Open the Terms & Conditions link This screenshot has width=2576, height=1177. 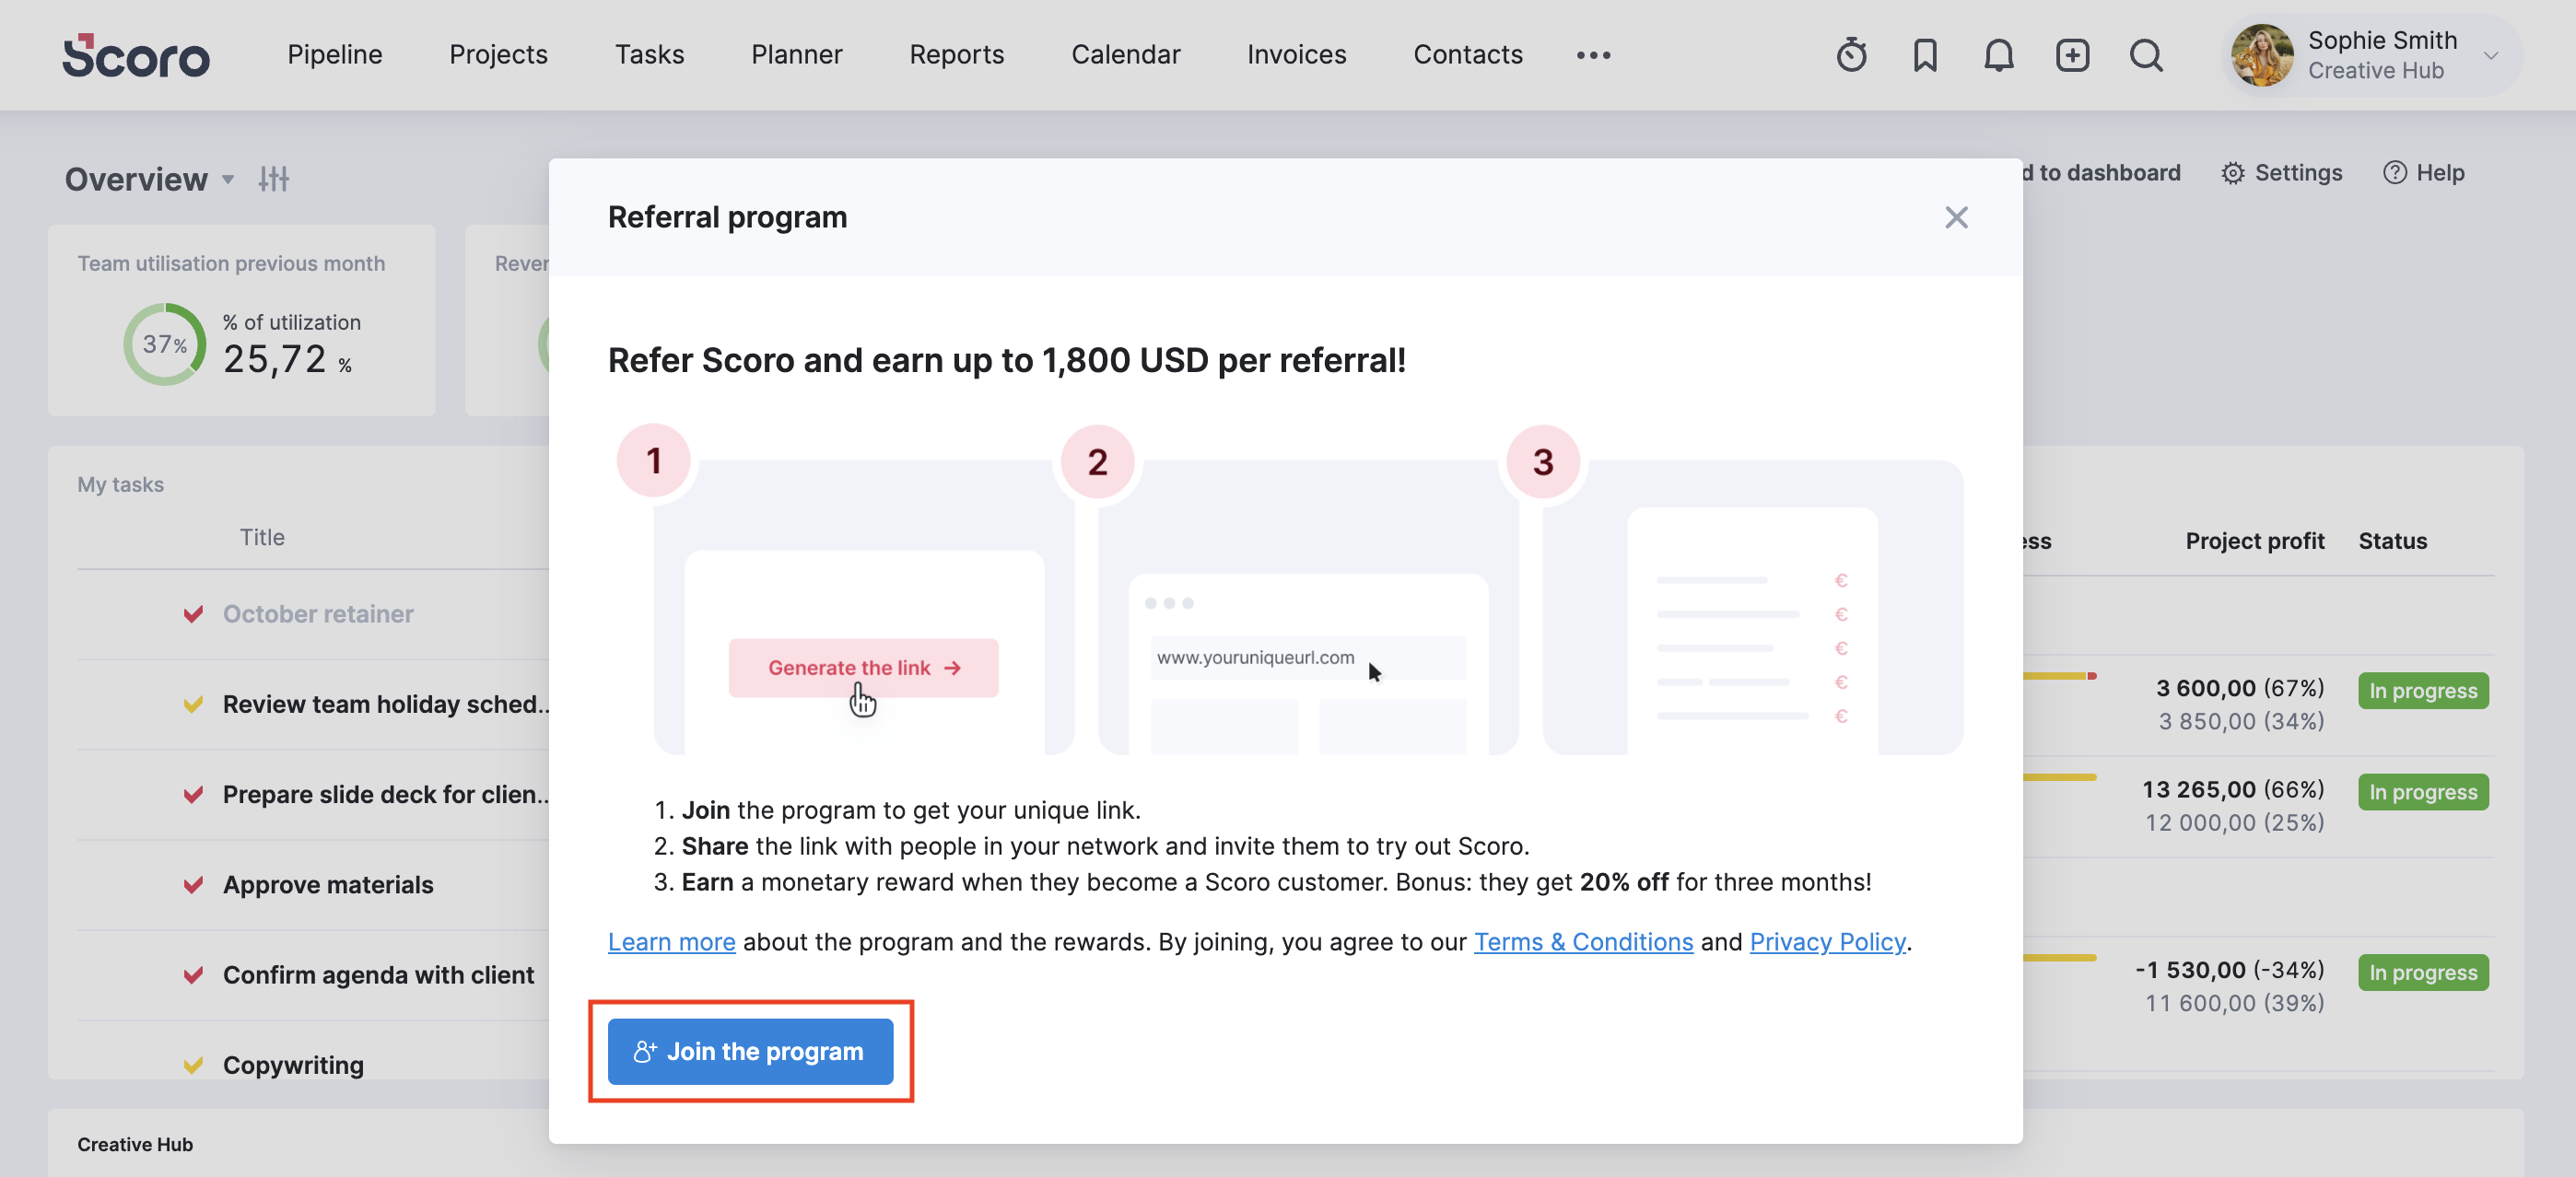pyautogui.click(x=1583, y=942)
